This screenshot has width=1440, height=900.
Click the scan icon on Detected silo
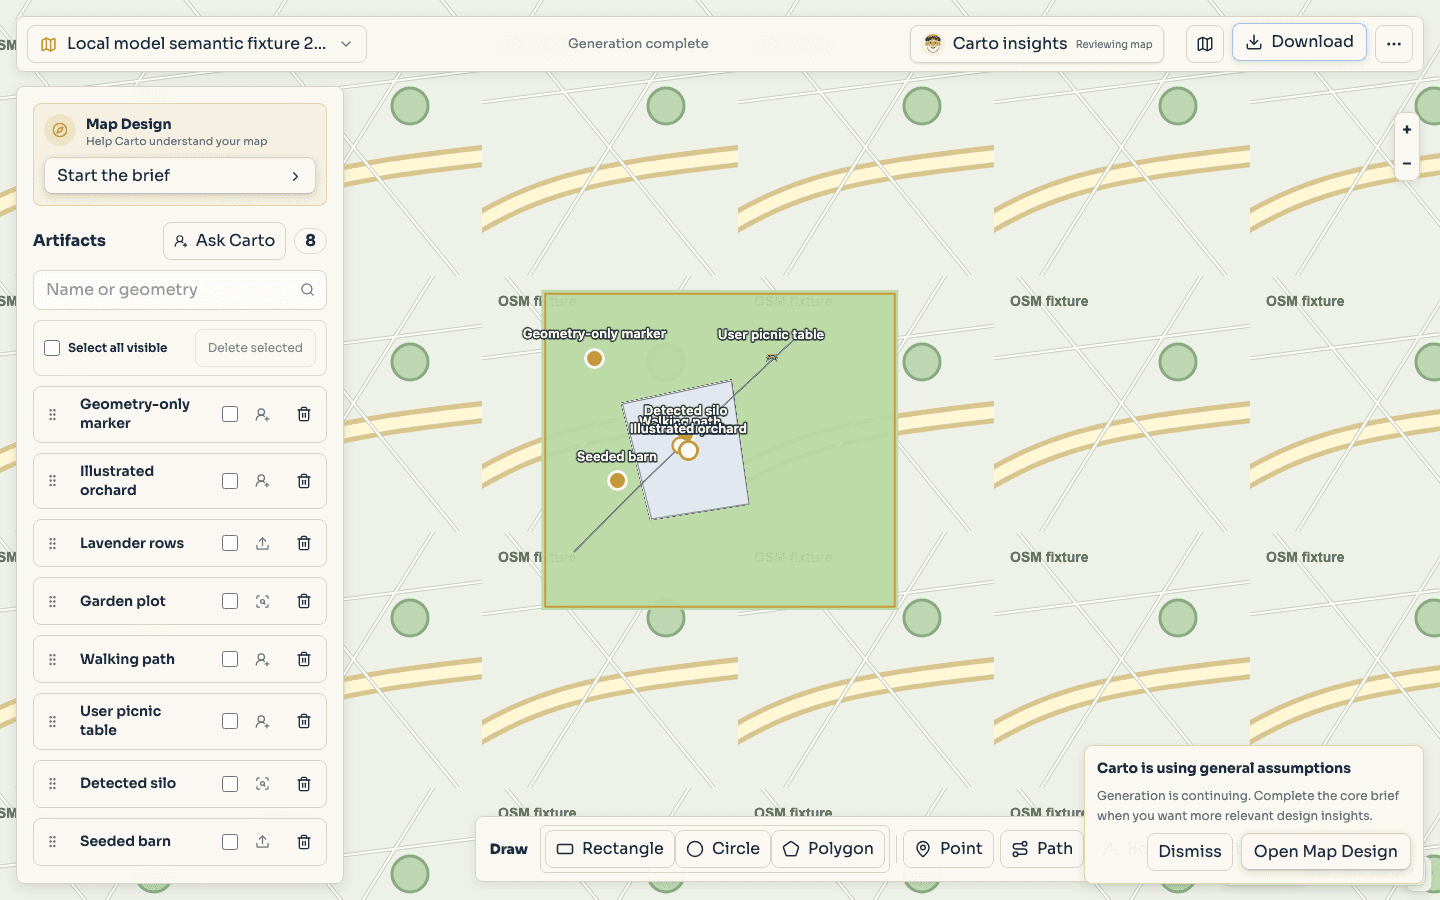(262, 784)
